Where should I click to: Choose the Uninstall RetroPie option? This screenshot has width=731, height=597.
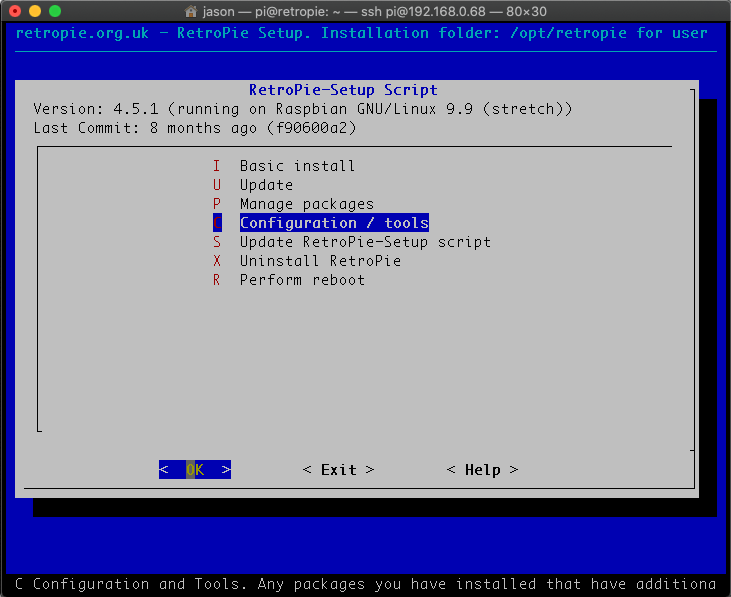[x=320, y=261]
